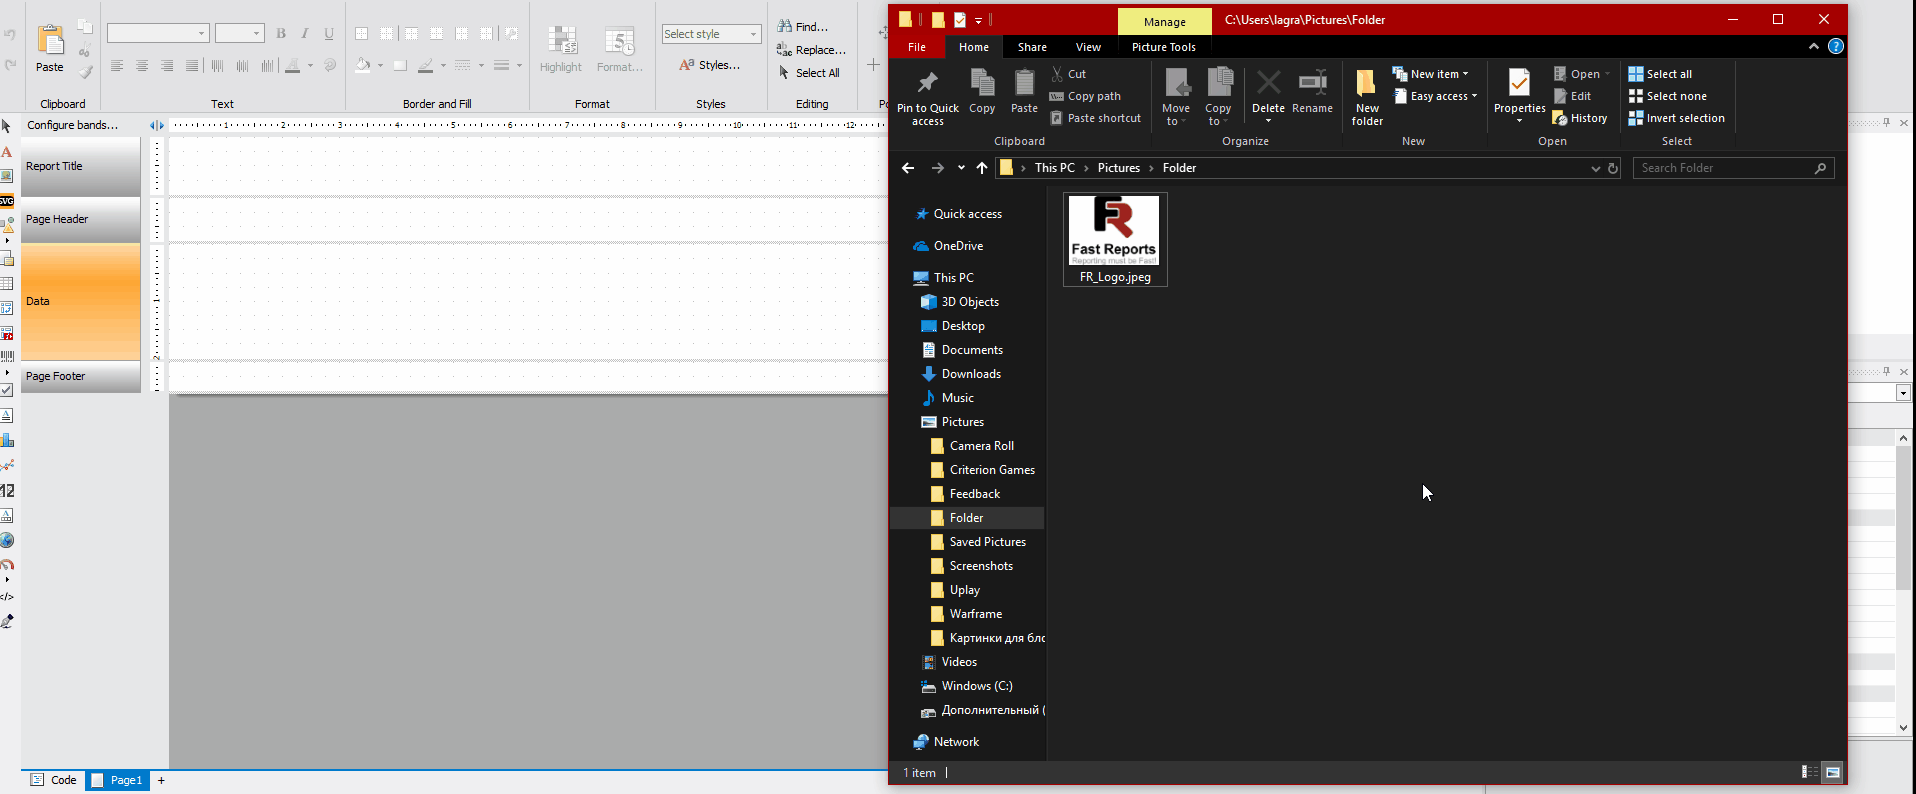
Task: Click Invert selection in Explorer
Action: [1676, 118]
